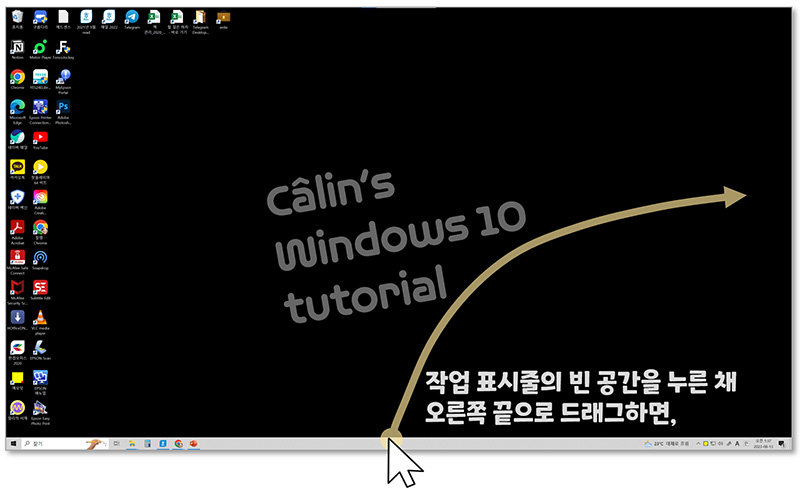This screenshot has width=800, height=497.
Task: Open Task View on the taskbar
Action: pyautogui.click(x=116, y=444)
